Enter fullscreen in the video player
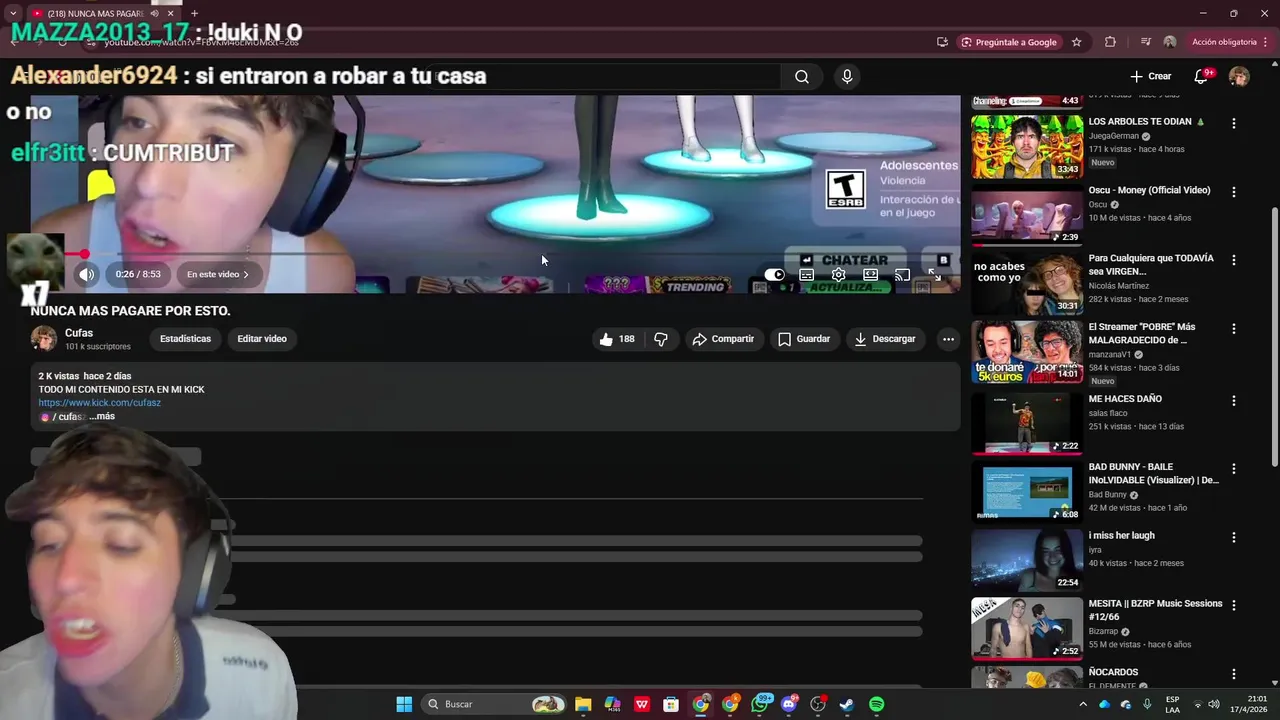Image resolution: width=1280 pixels, height=720 pixels. (x=934, y=275)
